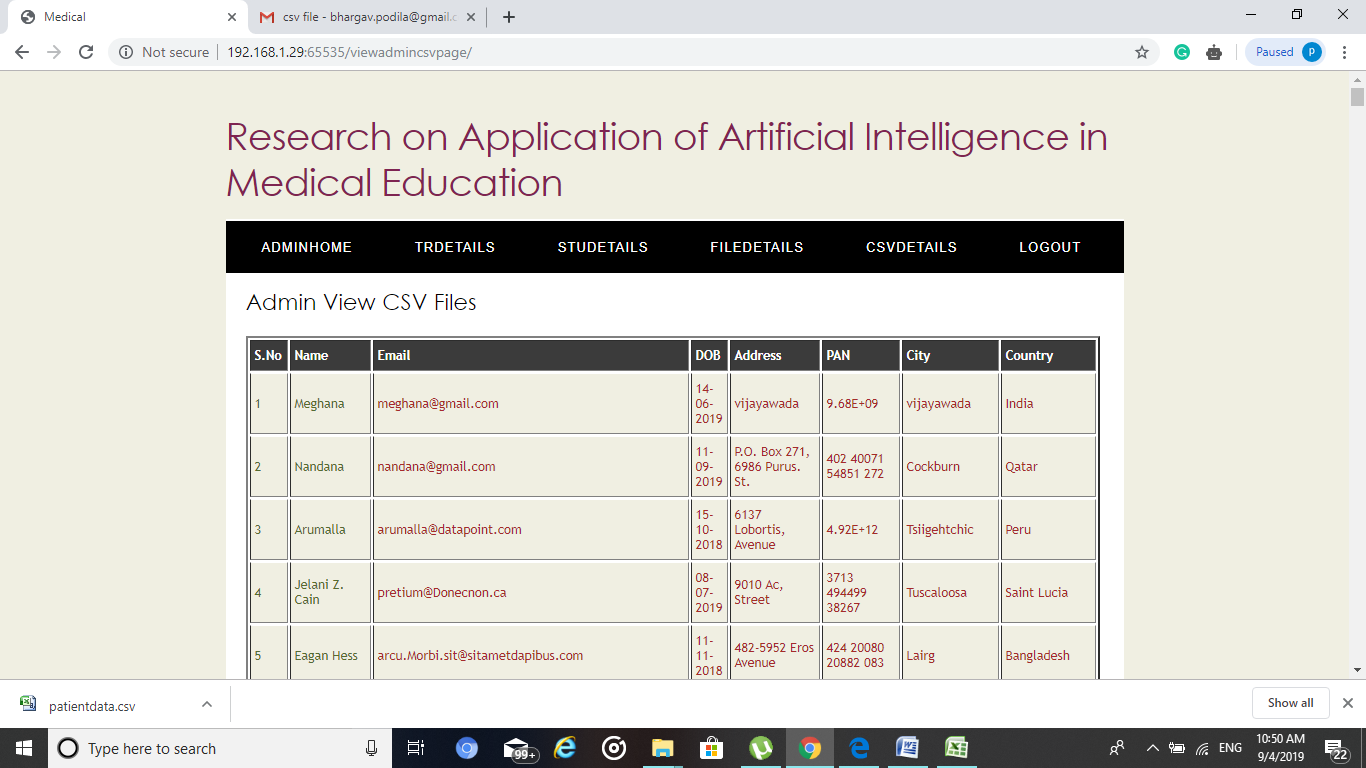Image resolution: width=1366 pixels, height=768 pixels.
Task: Click the site title heading link
Action: point(667,159)
